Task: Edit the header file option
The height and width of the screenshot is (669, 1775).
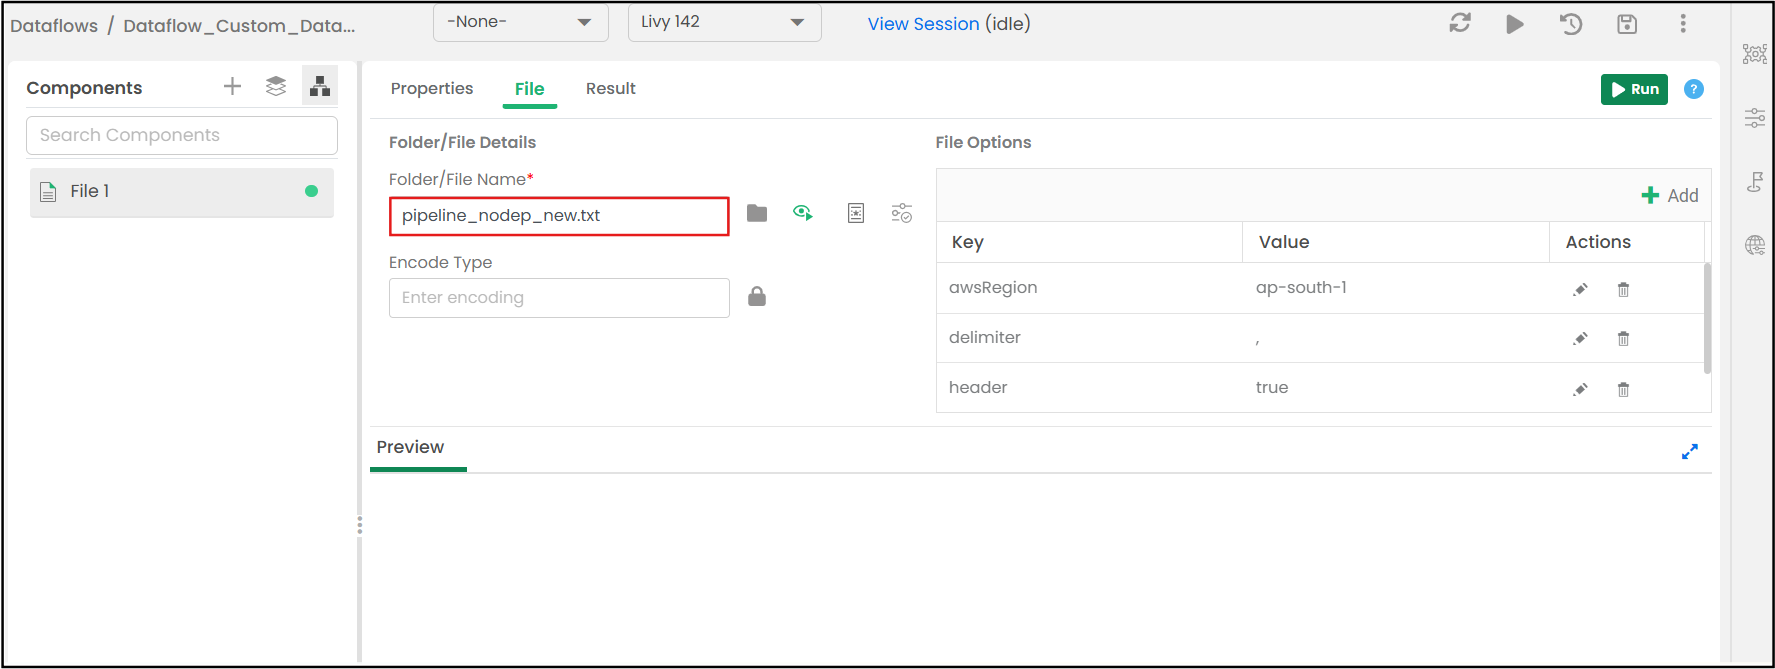Action: tap(1580, 389)
